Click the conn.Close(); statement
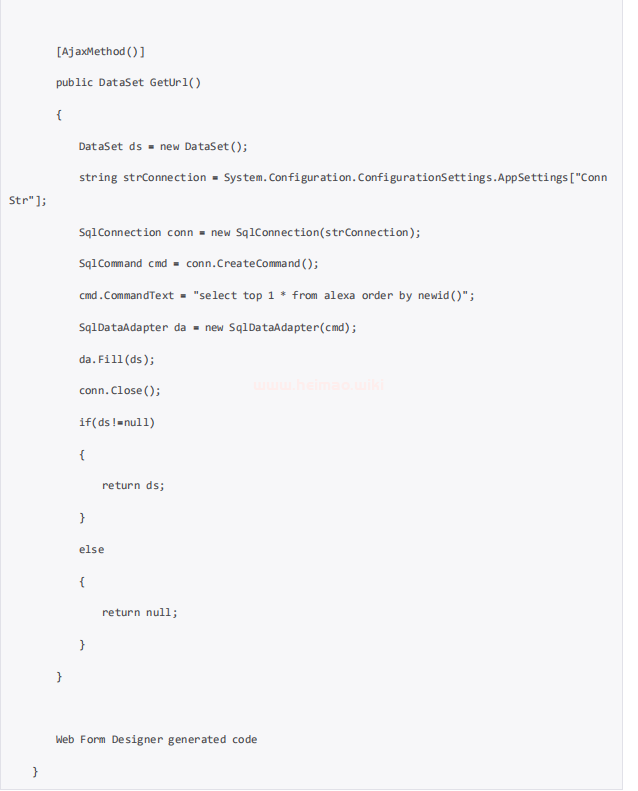 [x=120, y=390]
